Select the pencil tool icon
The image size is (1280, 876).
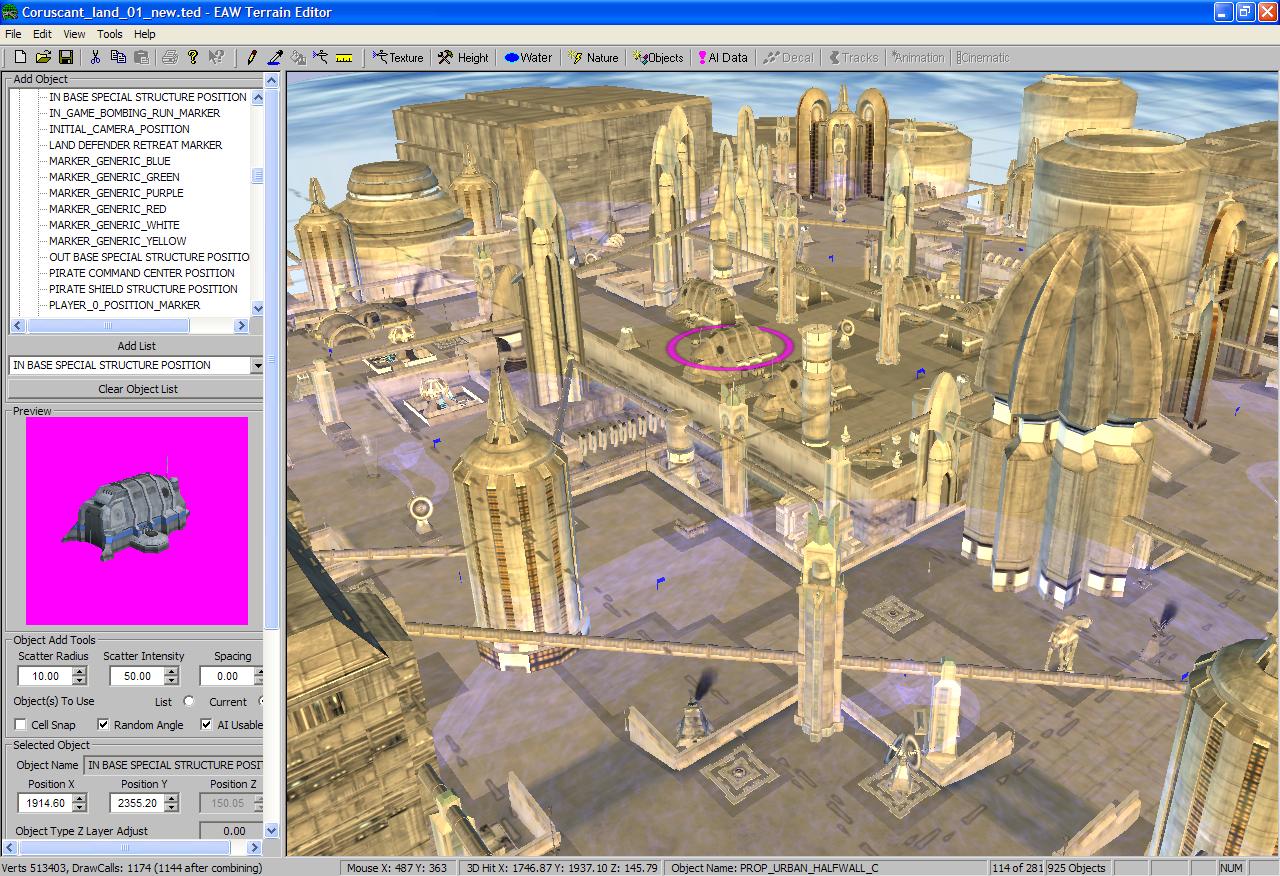tap(251, 58)
